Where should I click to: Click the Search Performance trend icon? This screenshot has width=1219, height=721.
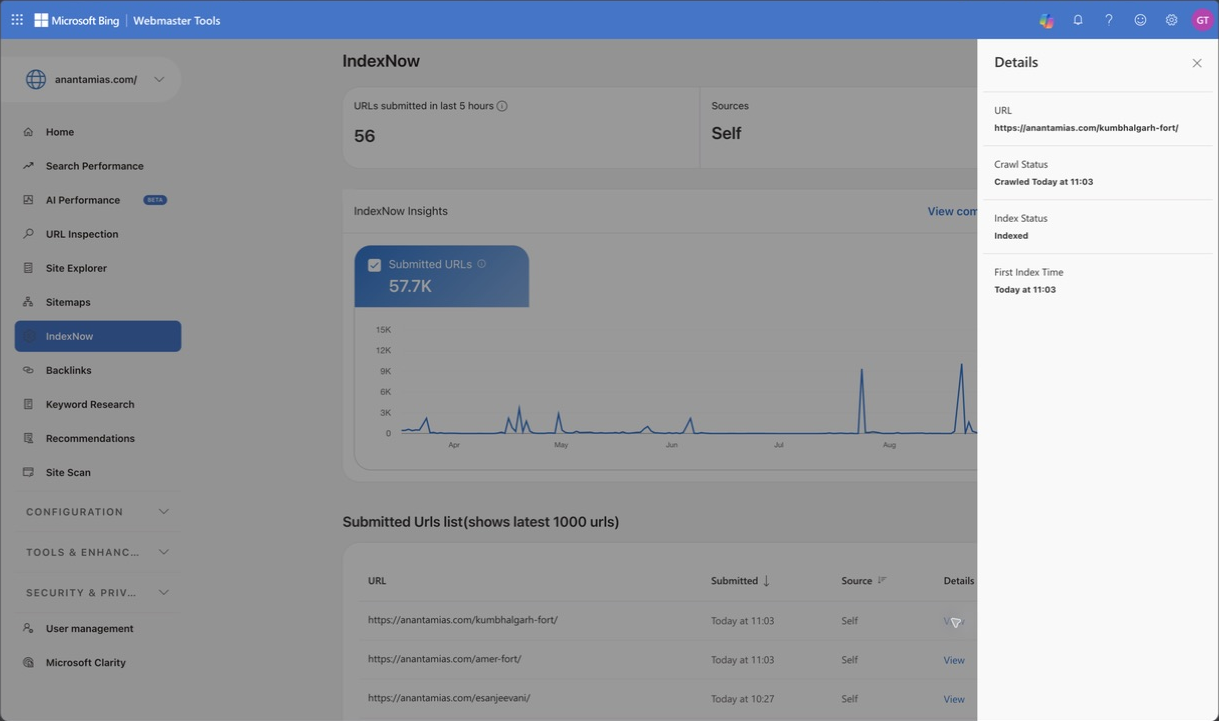28,166
